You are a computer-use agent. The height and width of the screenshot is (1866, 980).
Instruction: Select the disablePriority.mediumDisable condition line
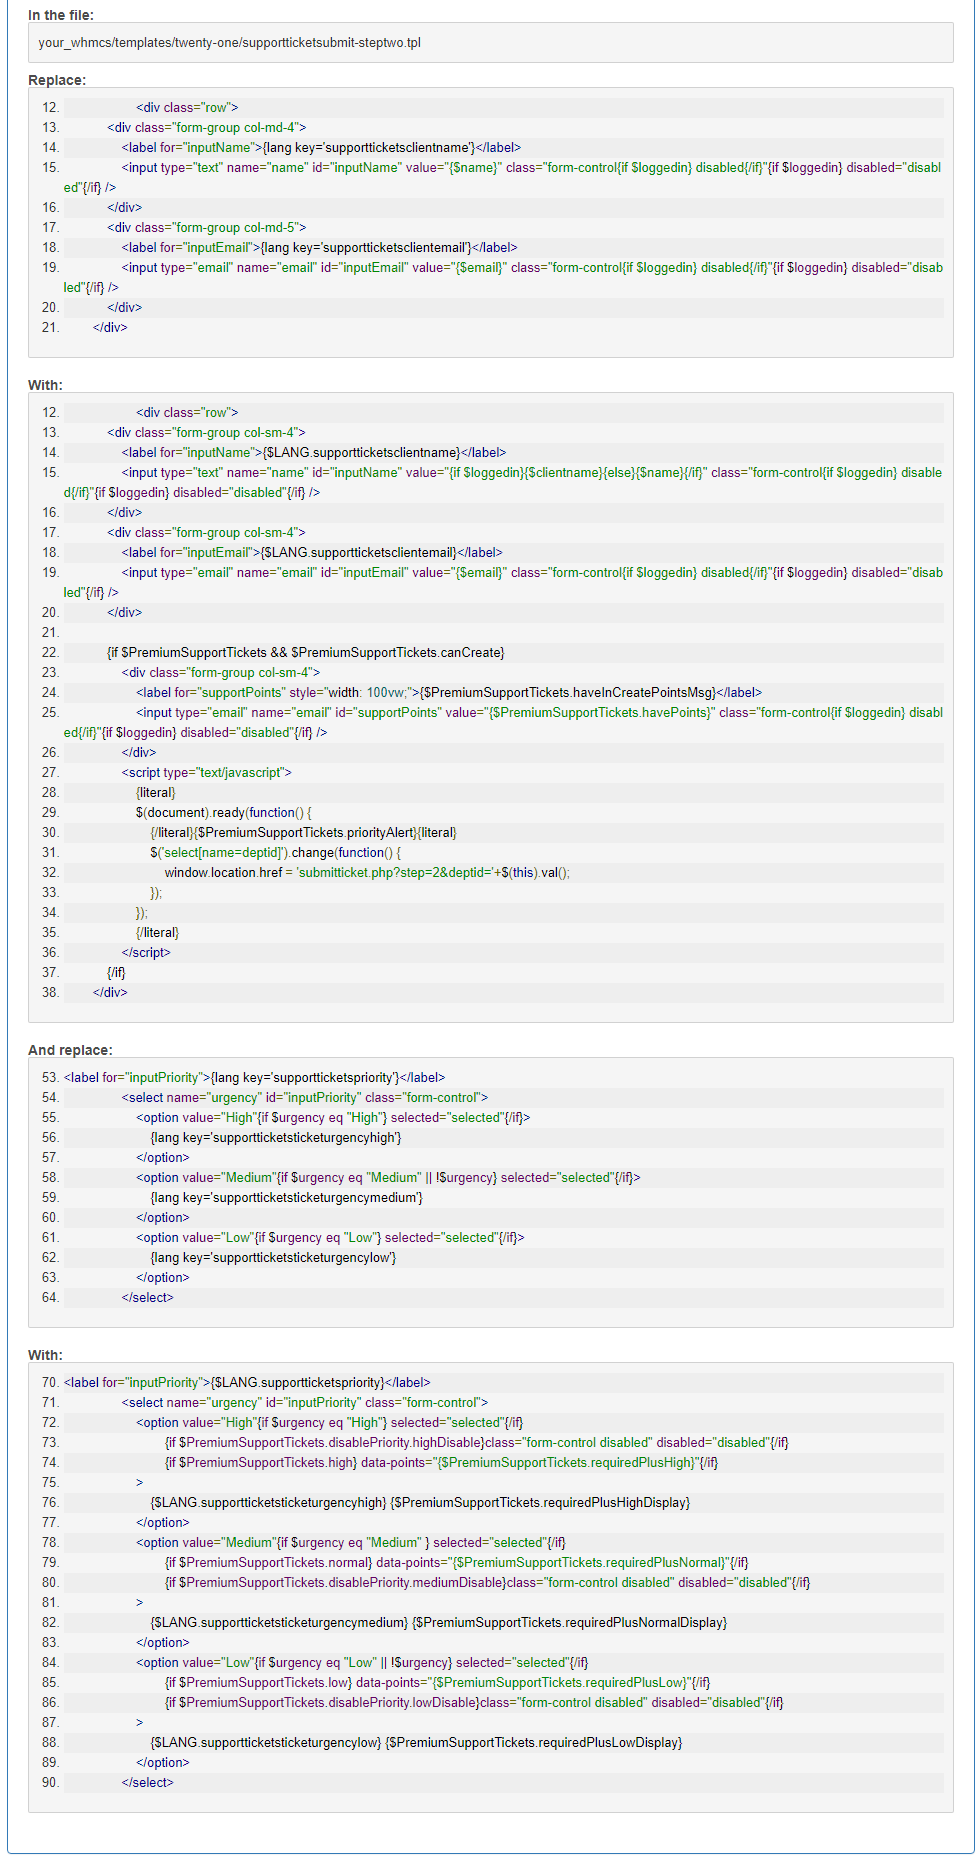point(488,1582)
